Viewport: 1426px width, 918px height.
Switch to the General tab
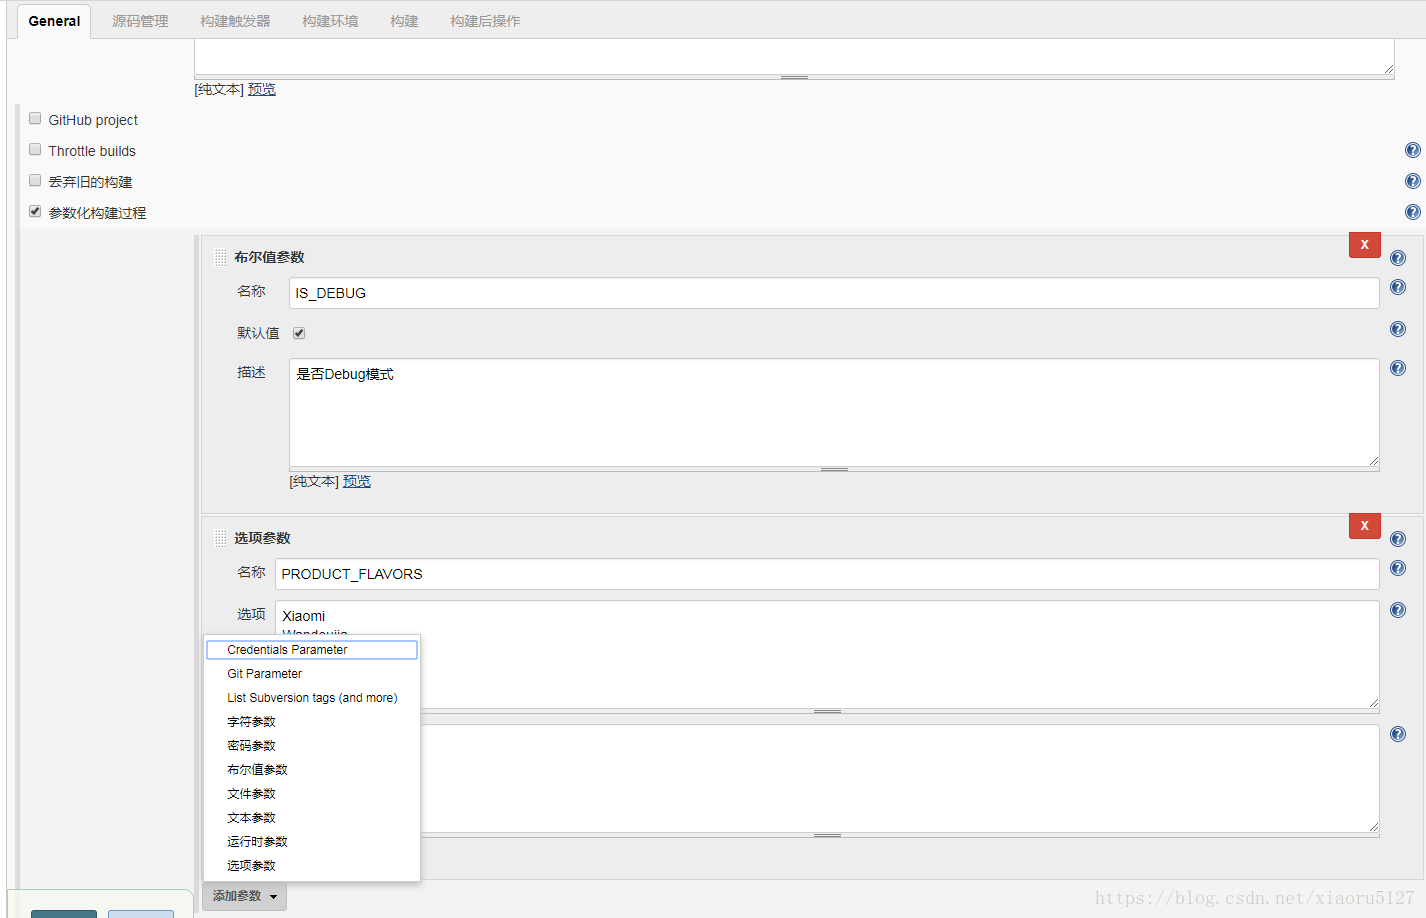pos(54,21)
